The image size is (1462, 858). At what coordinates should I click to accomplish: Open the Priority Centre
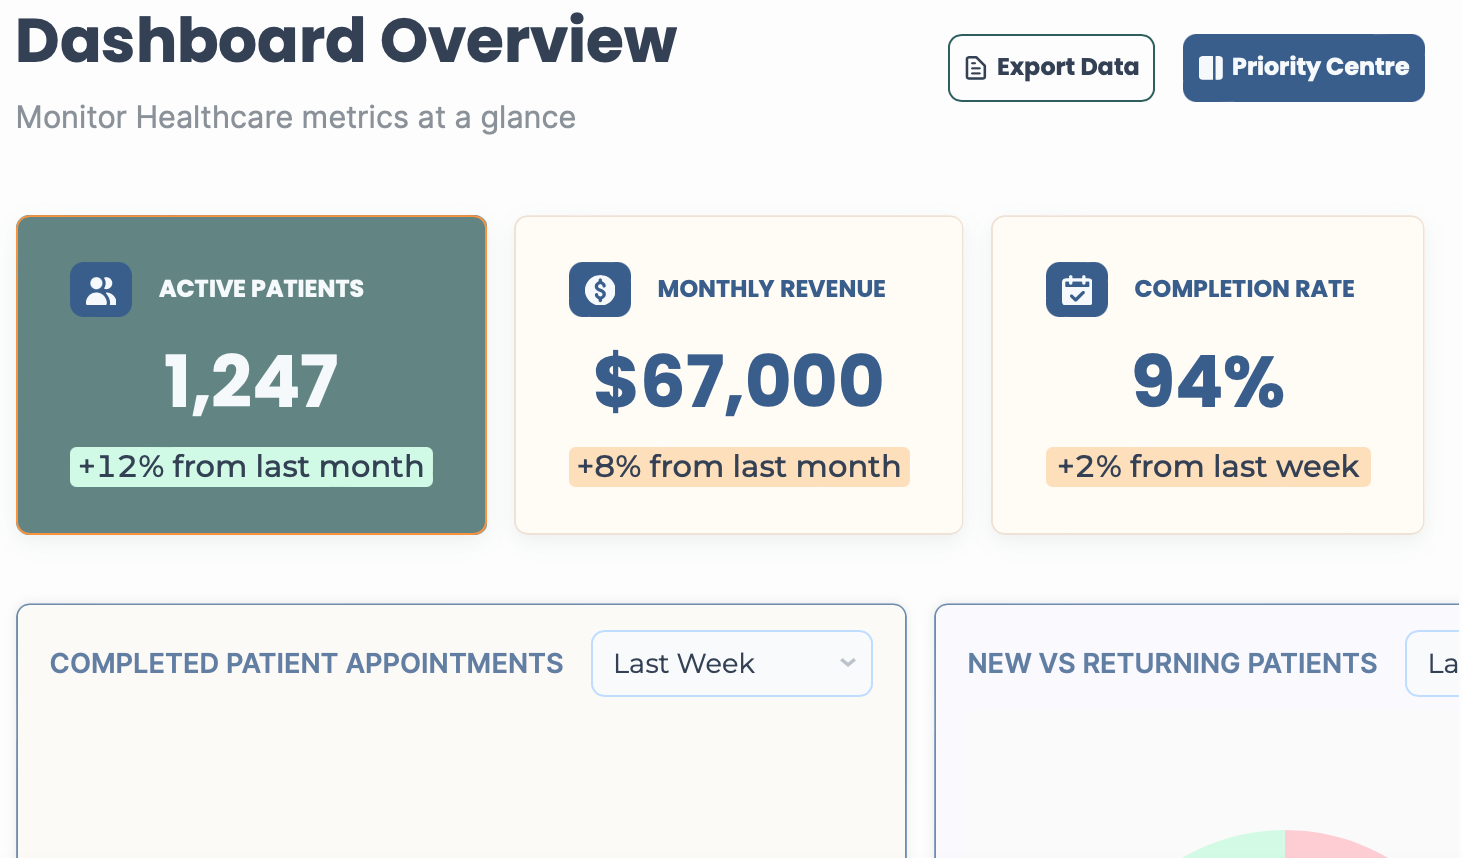1303,67
